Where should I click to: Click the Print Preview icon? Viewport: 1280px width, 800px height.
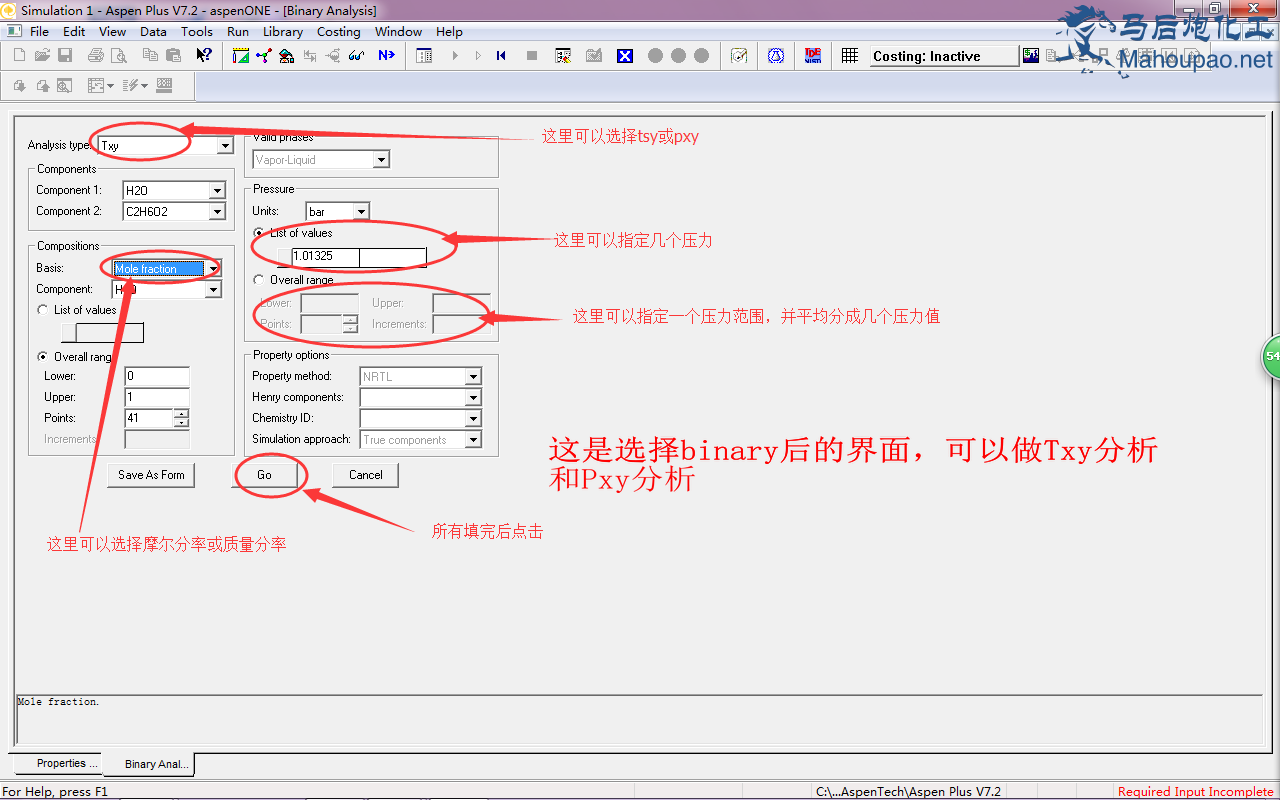(x=118, y=56)
